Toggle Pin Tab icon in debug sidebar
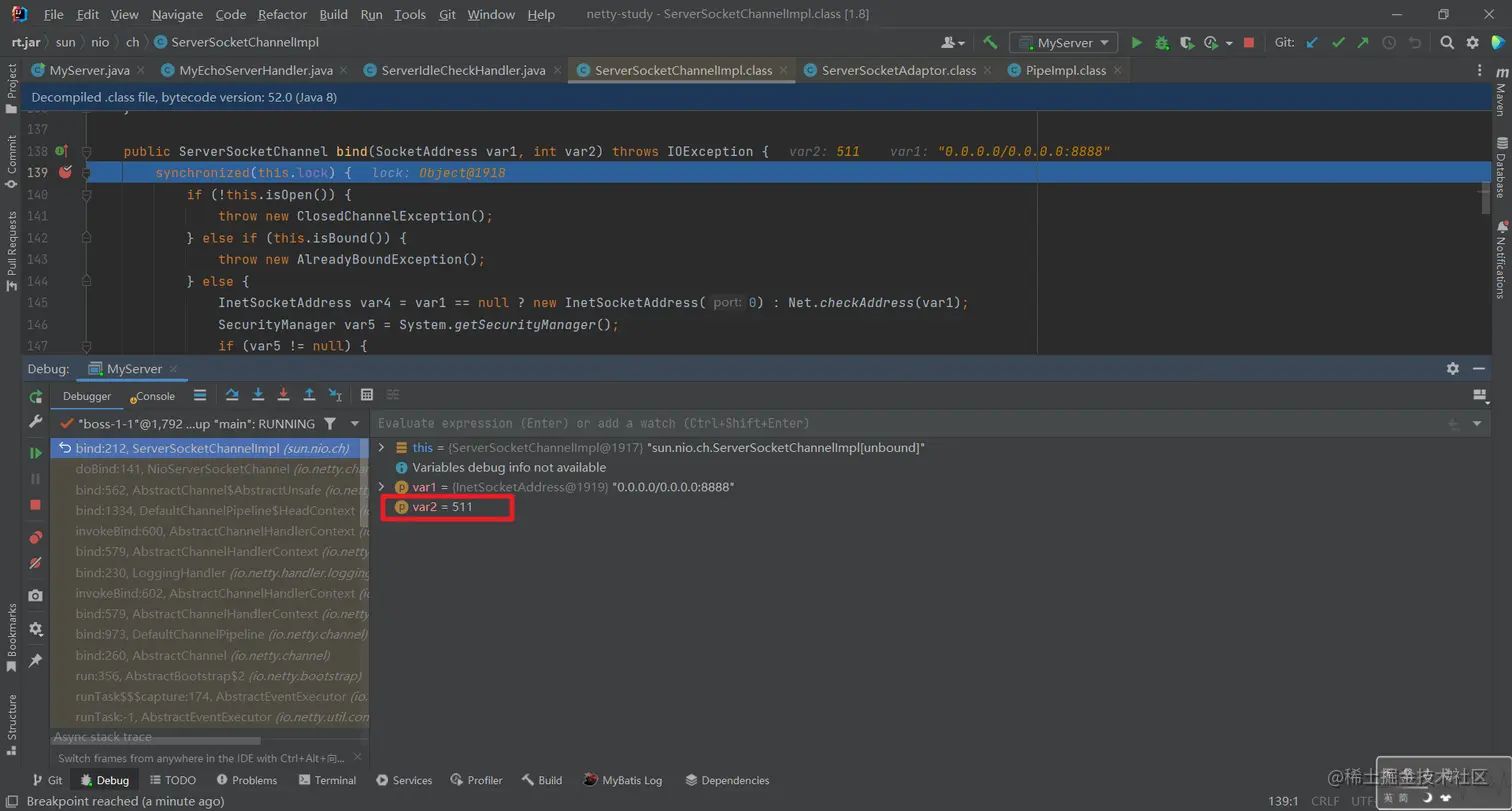This screenshot has width=1512, height=811. [36, 661]
